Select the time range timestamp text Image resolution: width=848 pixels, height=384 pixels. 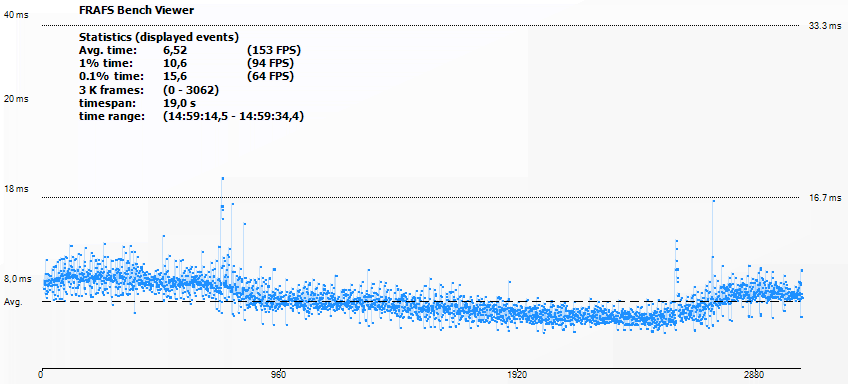click(x=233, y=116)
